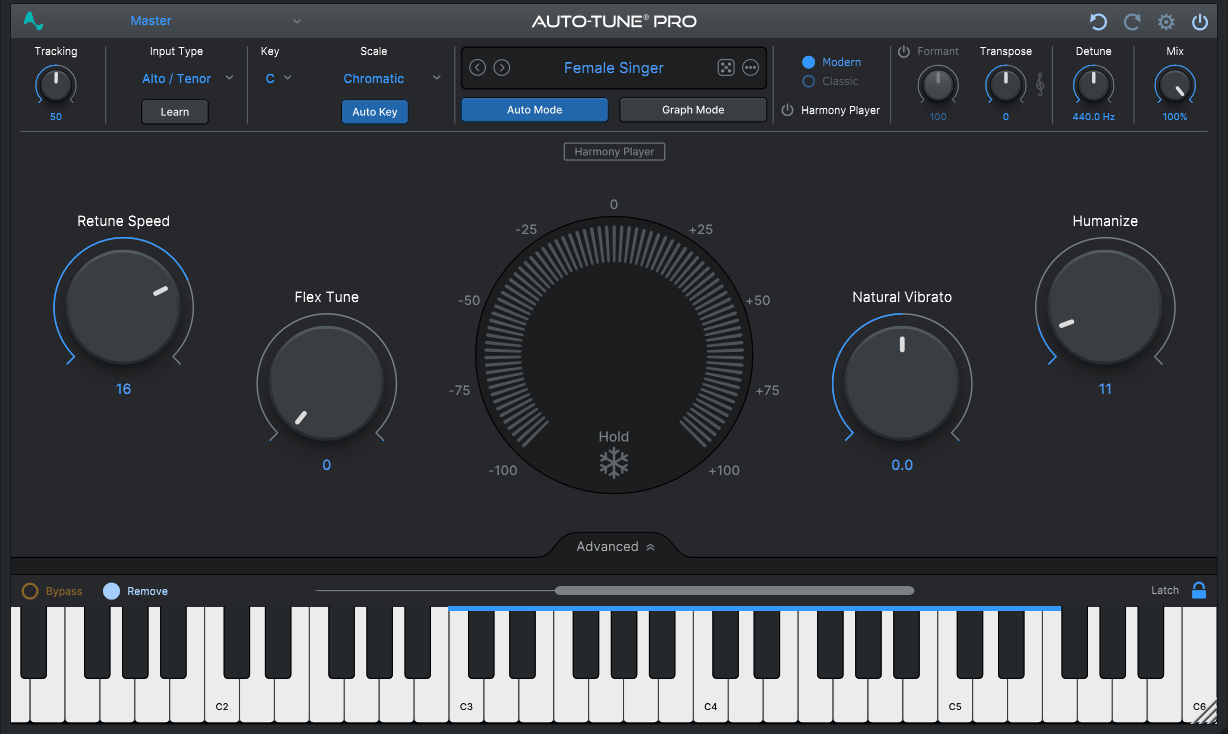Click the random preset dice icon
The image size is (1228, 734).
[726, 68]
